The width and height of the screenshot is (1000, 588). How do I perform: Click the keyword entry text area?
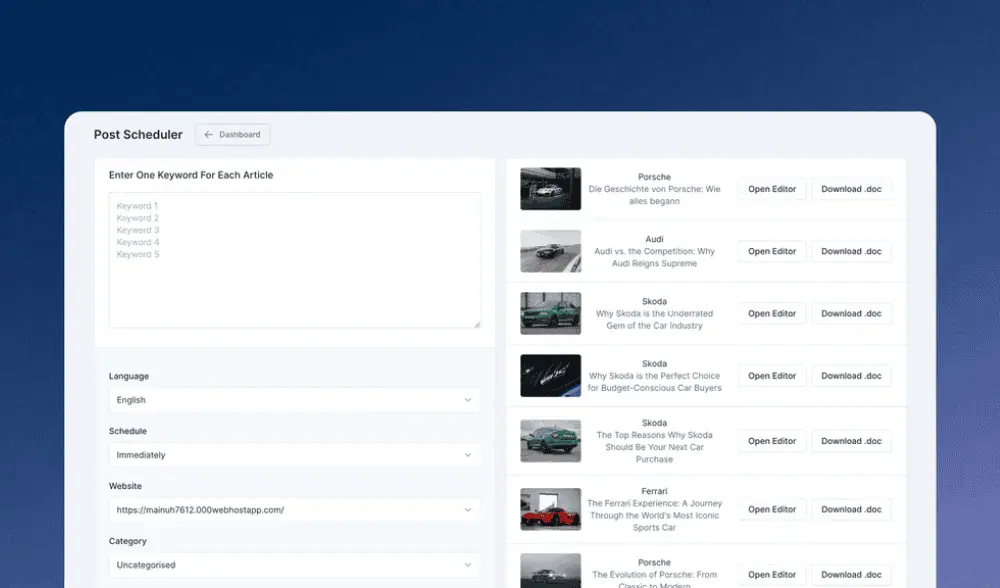pyautogui.click(x=294, y=260)
